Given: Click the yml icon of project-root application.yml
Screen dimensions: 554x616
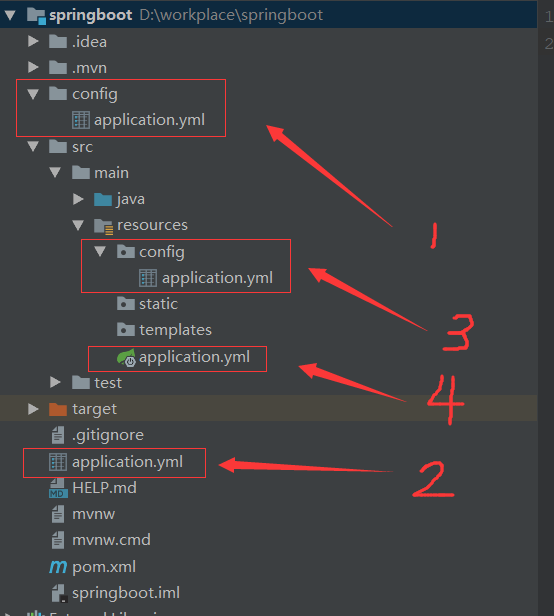Looking at the screenshot, I should point(58,462).
